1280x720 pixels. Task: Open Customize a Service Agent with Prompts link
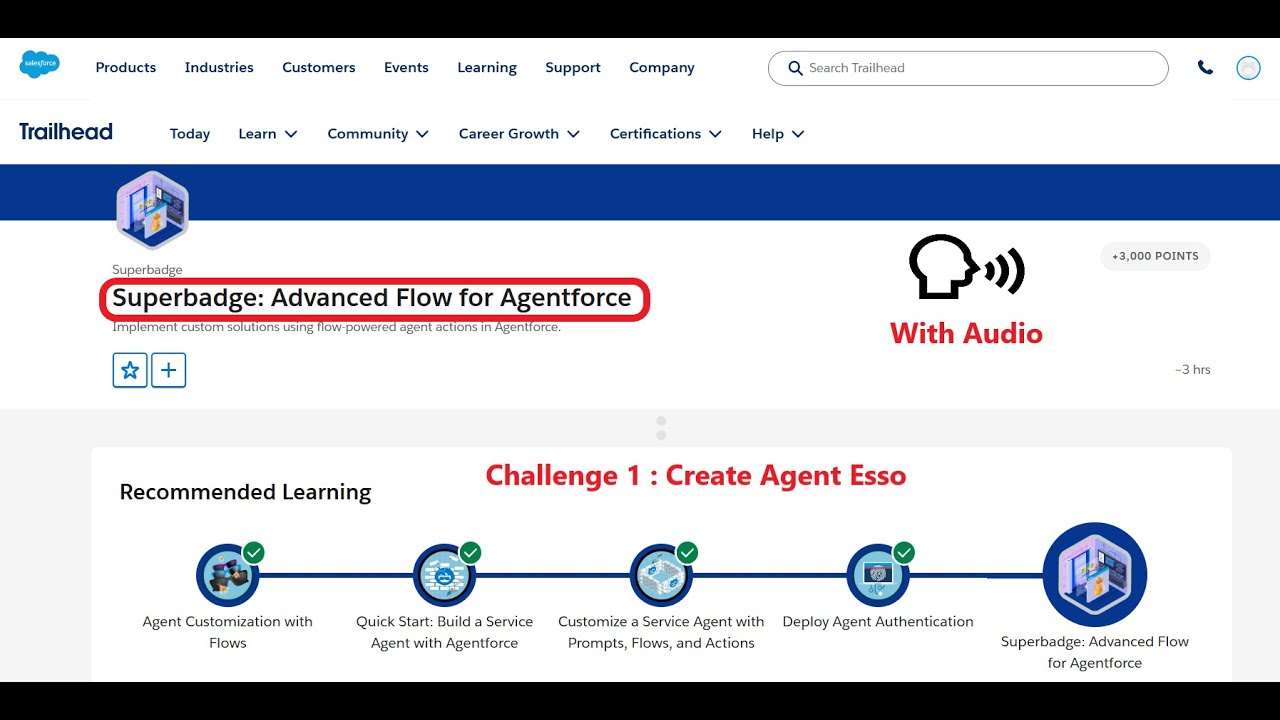(x=661, y=632)
